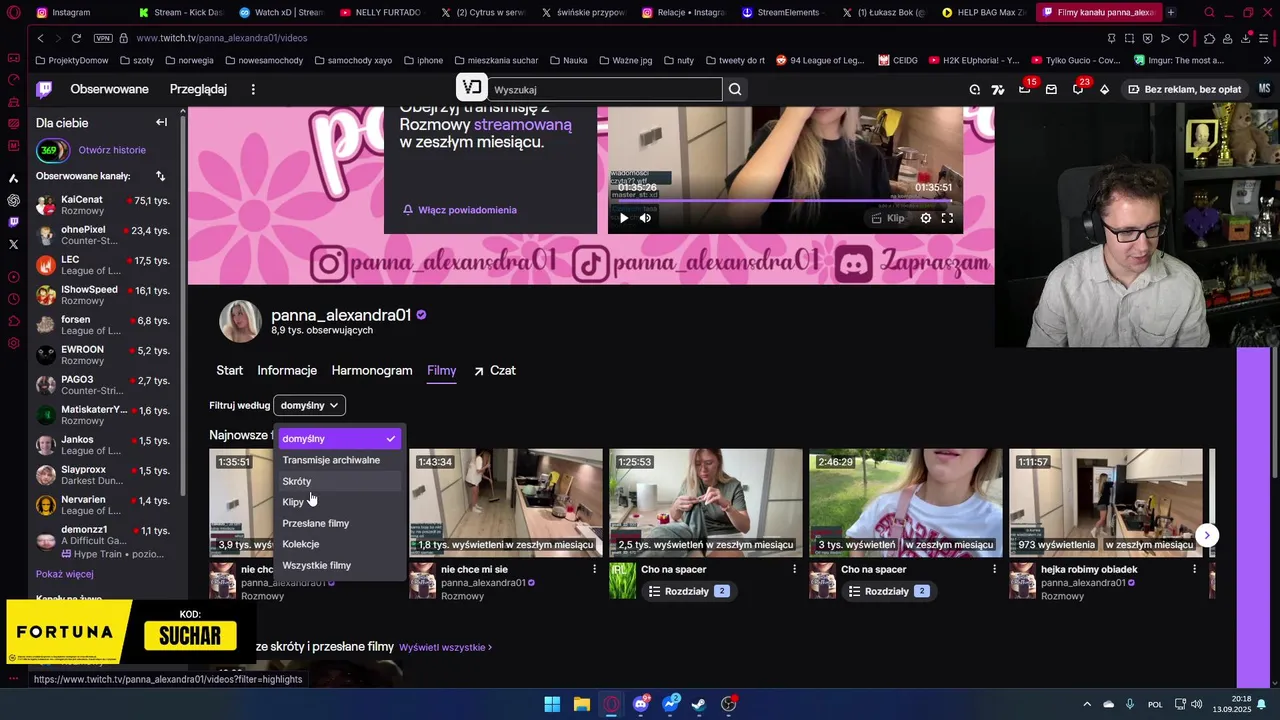Go to the Twitch home logo

point(44,89)
